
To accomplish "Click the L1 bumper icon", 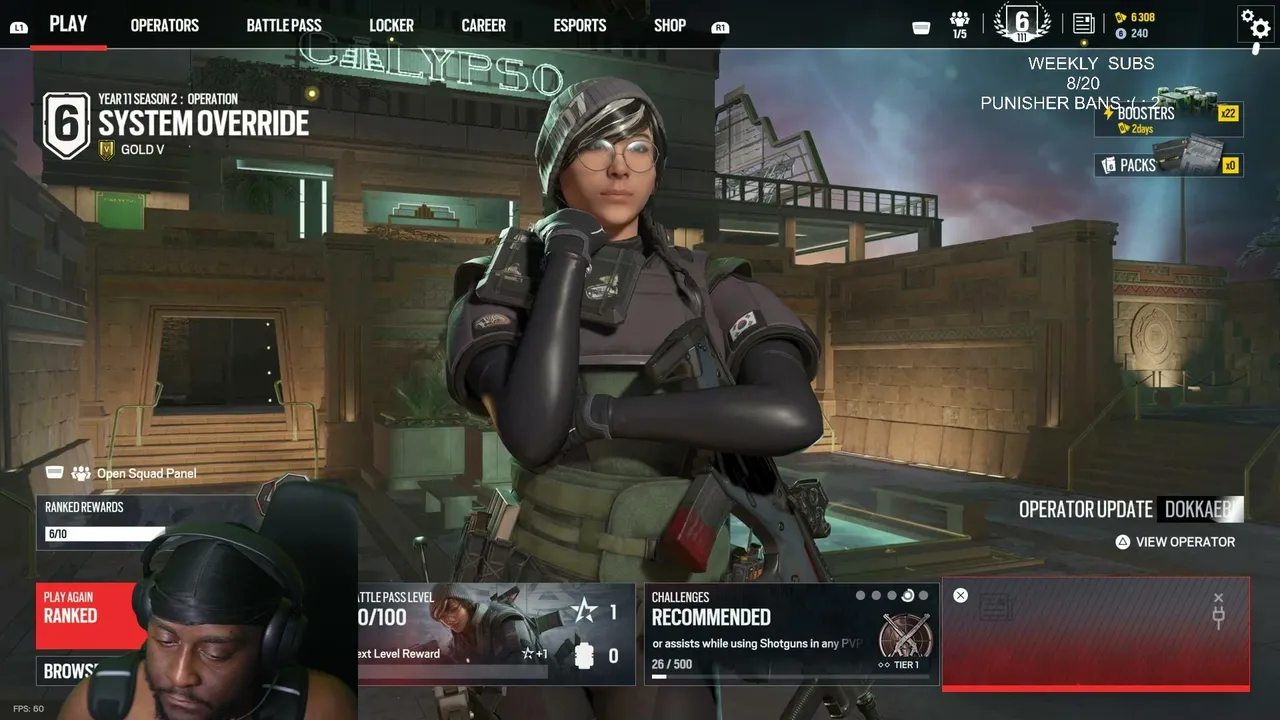I will click(x=19, y=28).
